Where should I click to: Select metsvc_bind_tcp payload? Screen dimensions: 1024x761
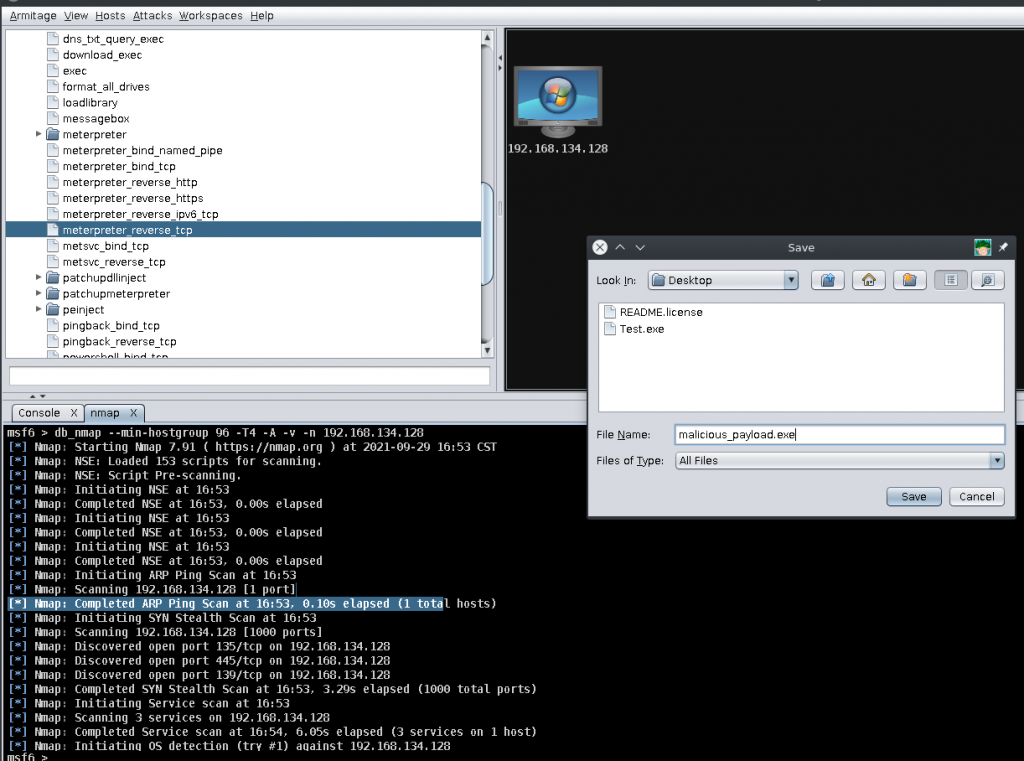click(x=106, y=246)
